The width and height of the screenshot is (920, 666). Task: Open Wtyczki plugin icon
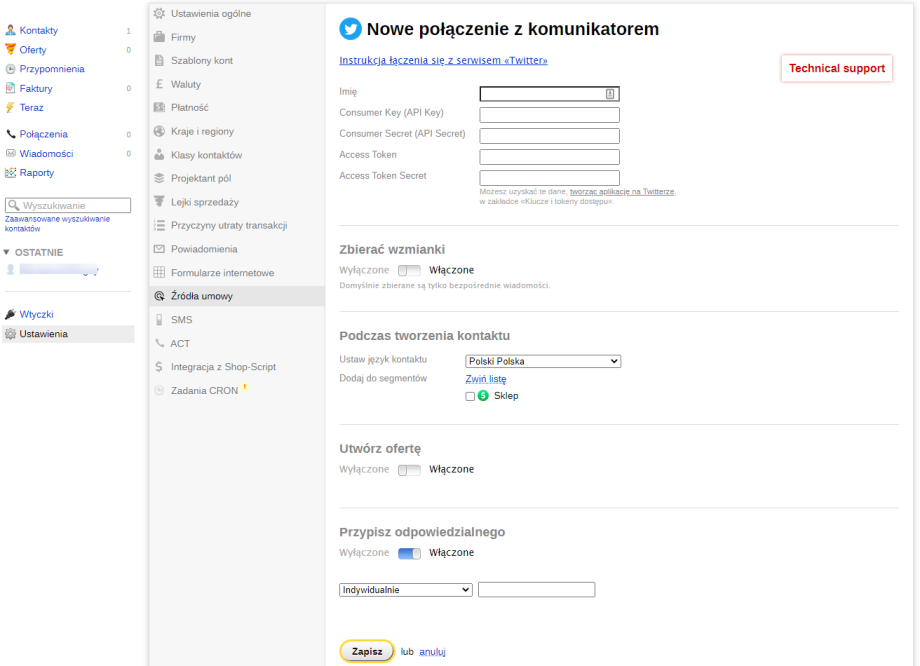(11, 314)
